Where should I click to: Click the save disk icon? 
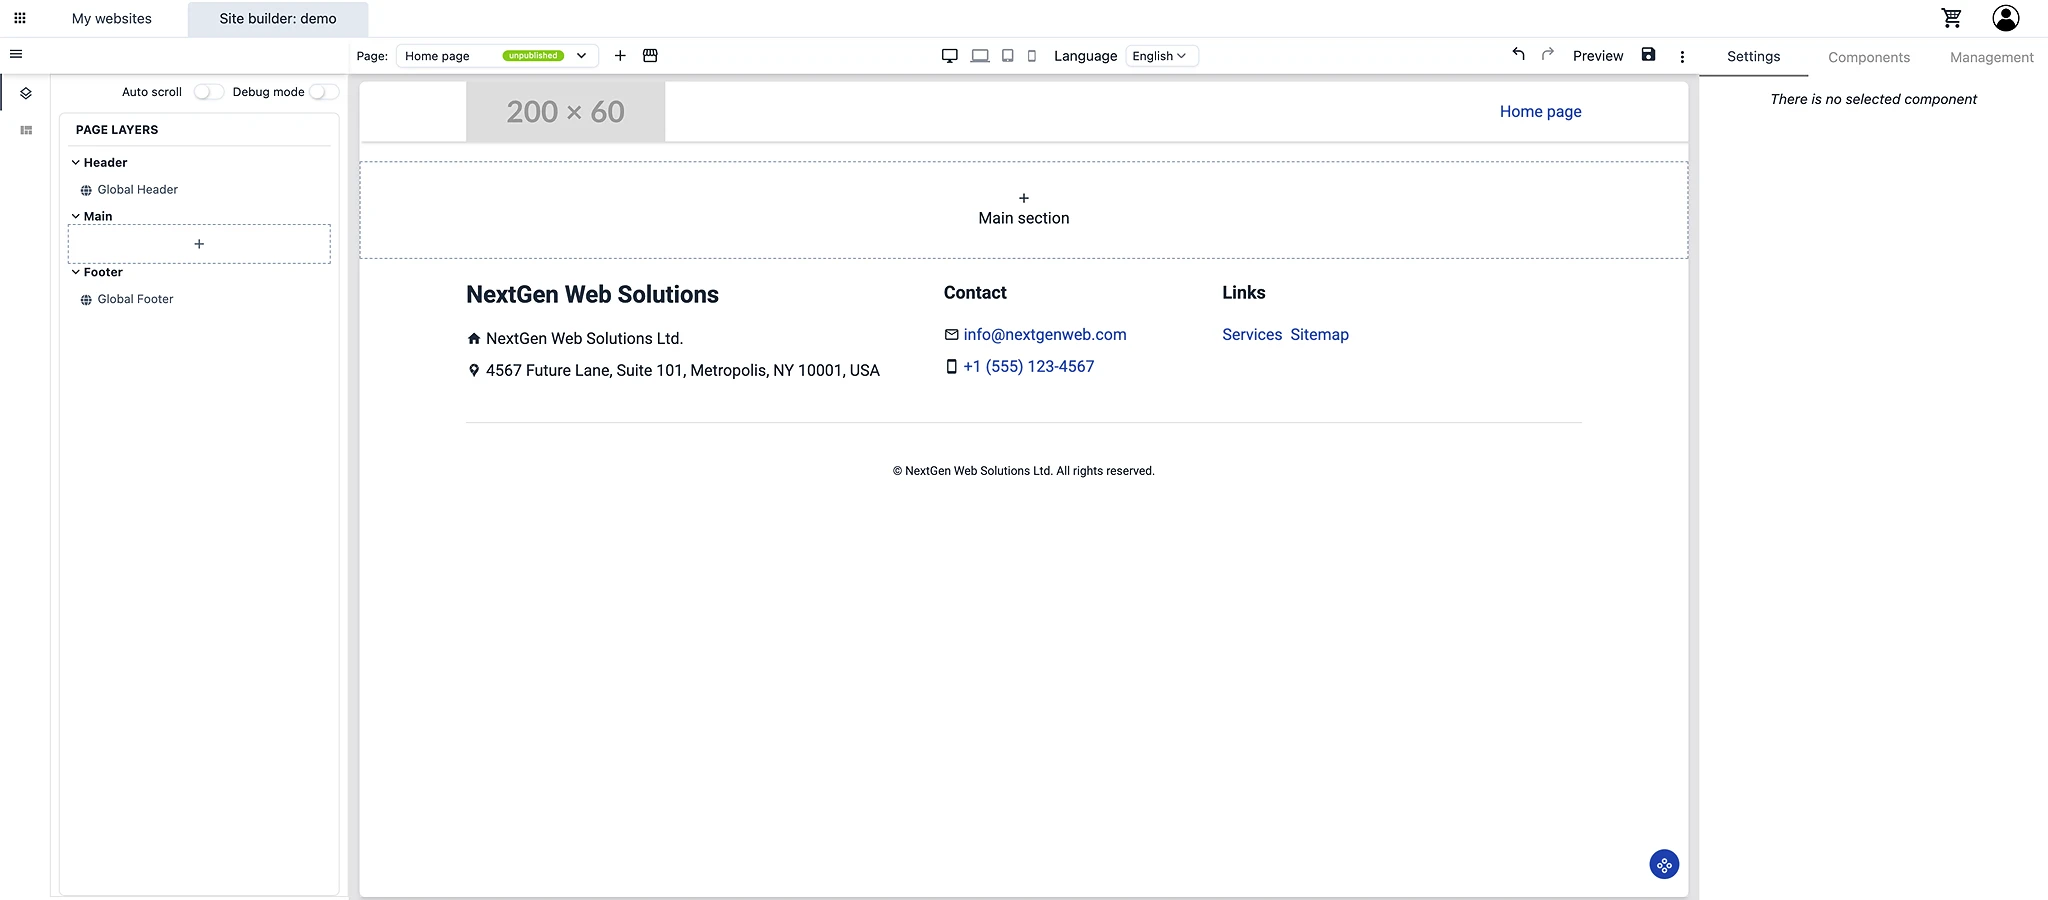click(x=1648, y=55)
